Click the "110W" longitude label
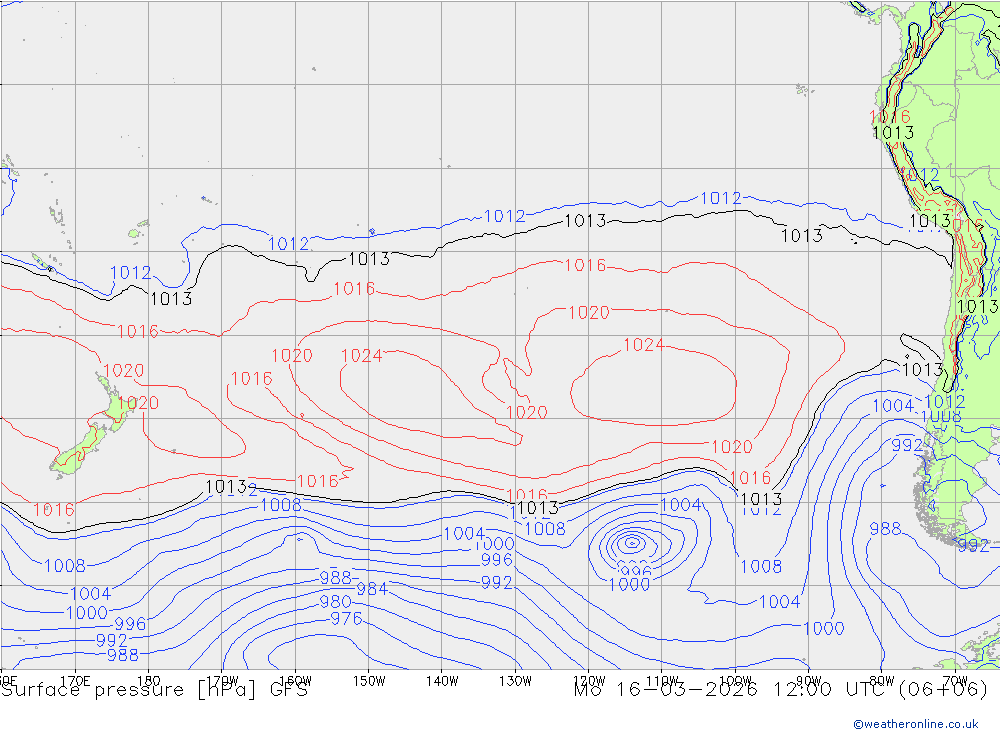 point(662,681)
